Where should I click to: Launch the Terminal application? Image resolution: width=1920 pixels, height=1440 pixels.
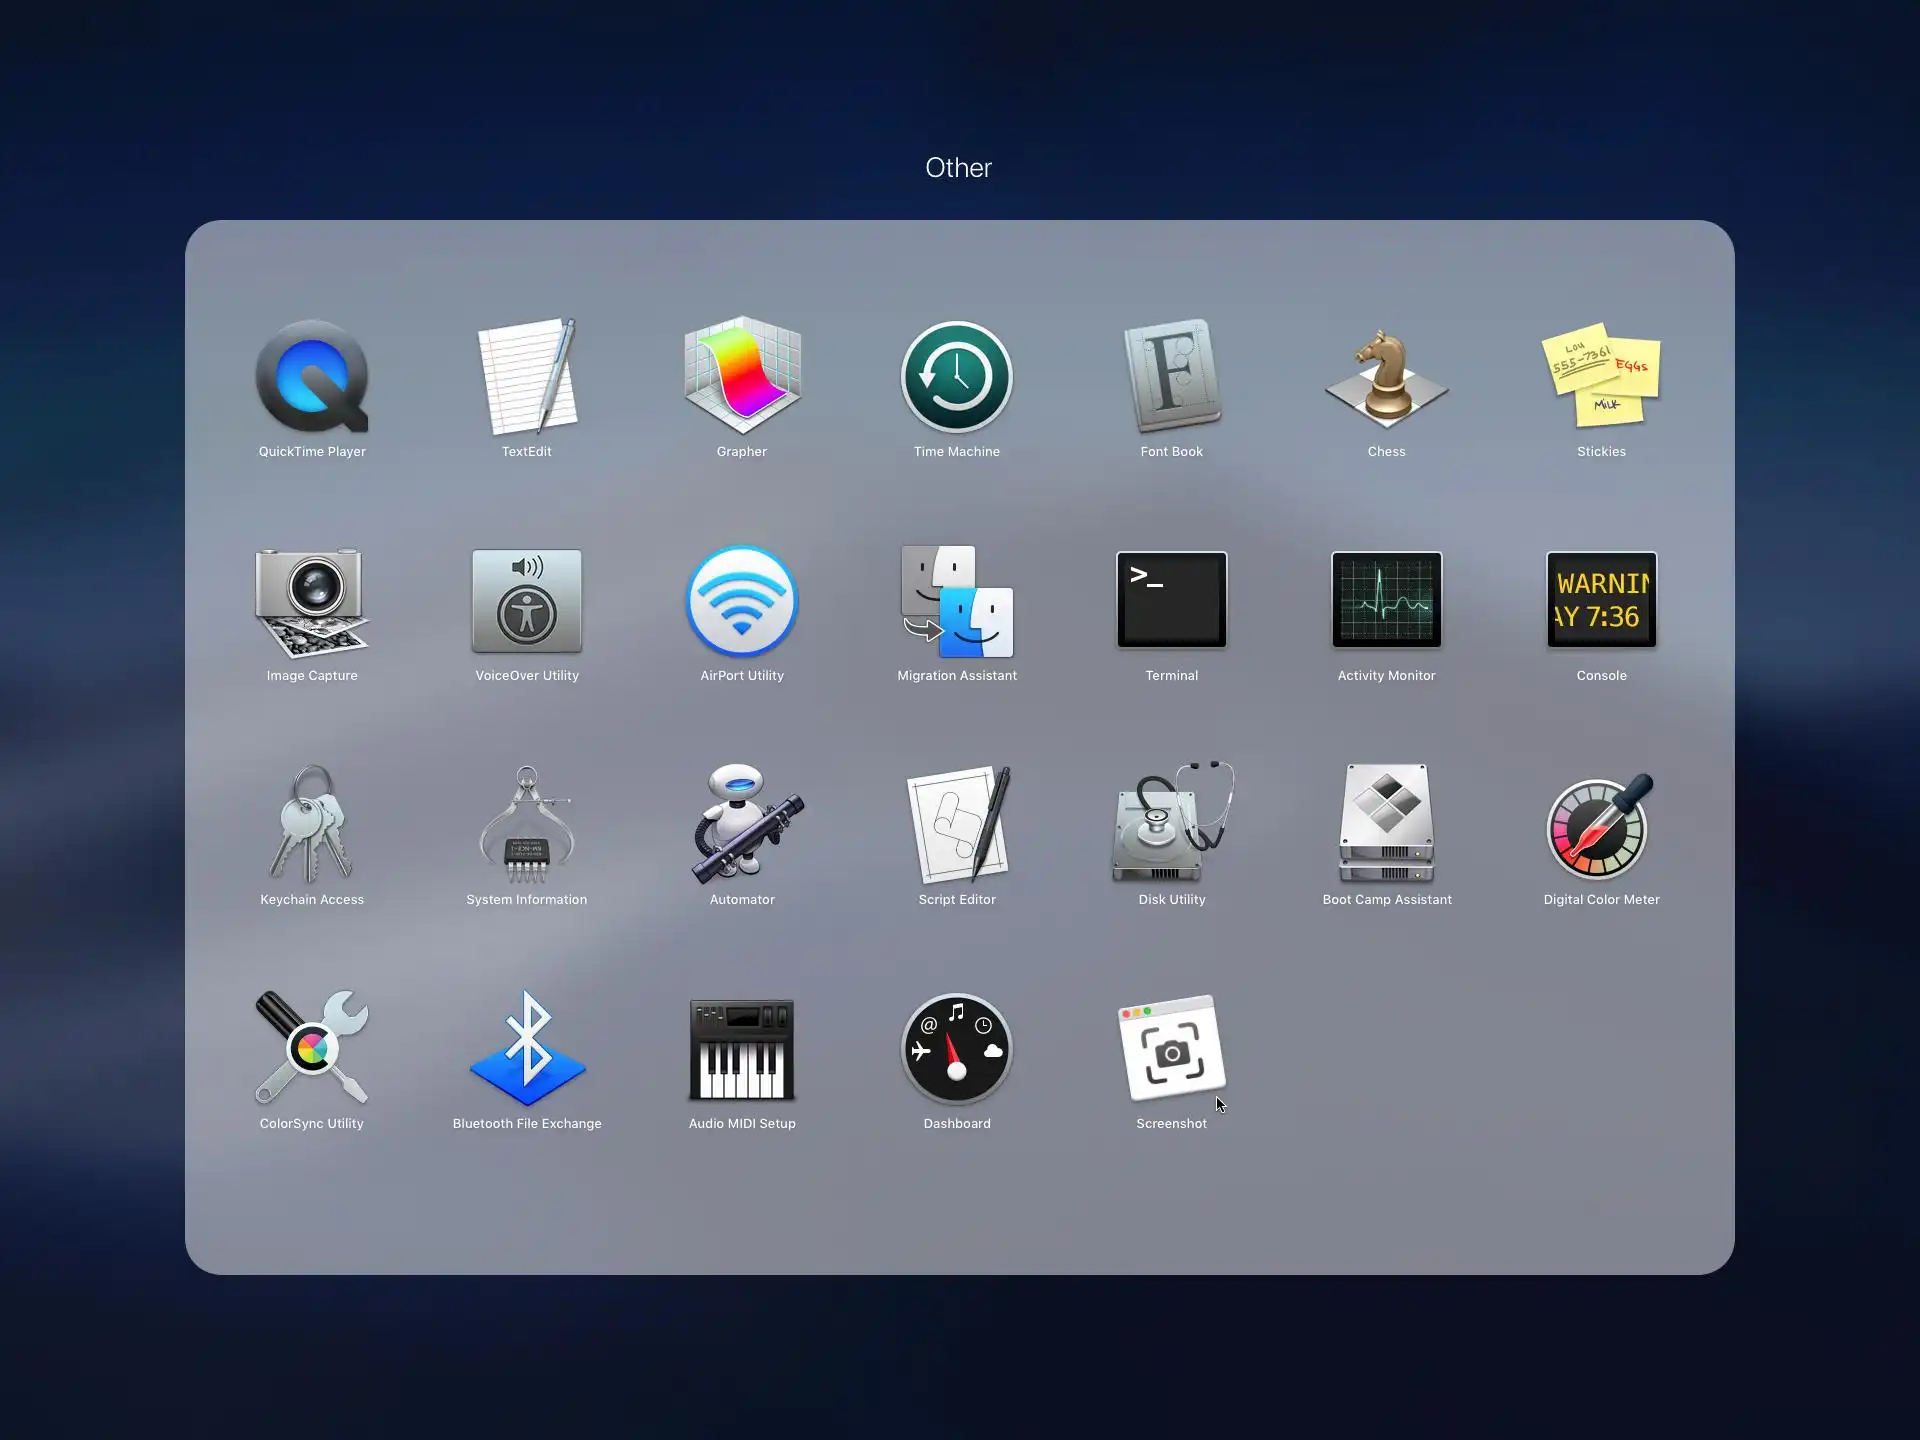coord(1171,600)
